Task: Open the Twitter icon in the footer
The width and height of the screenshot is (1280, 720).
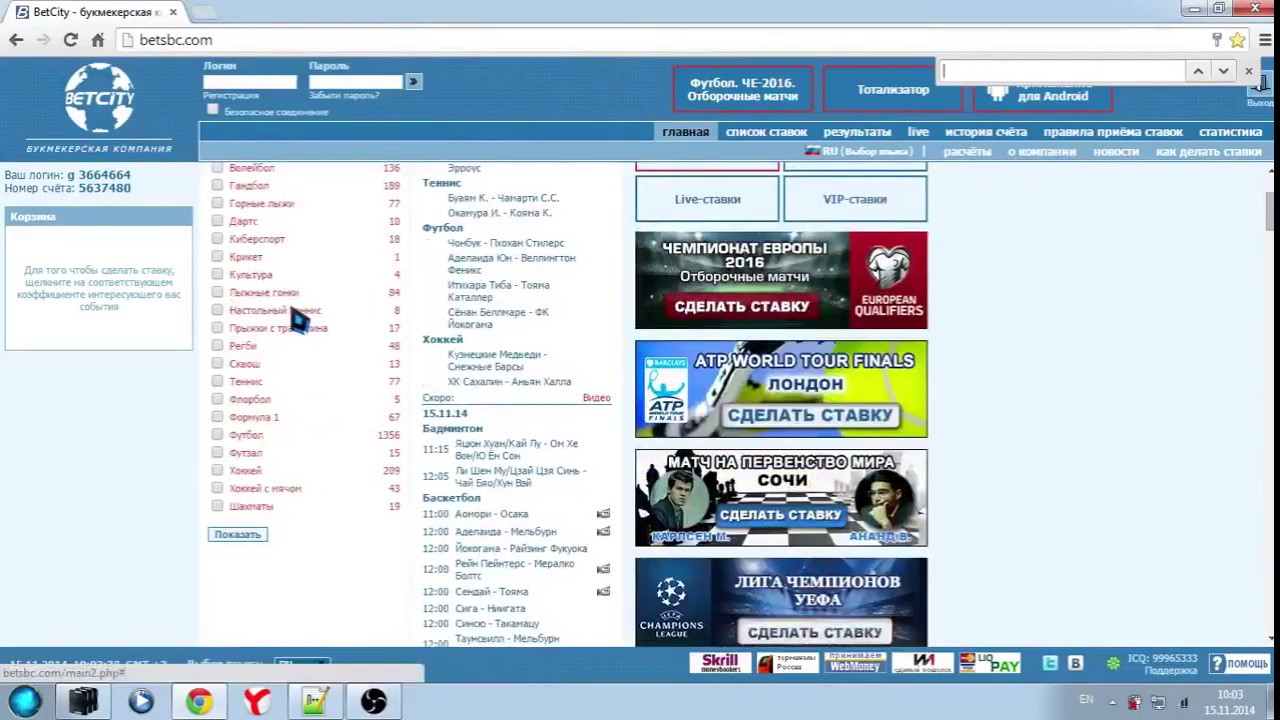Action: coord(1050,663)
